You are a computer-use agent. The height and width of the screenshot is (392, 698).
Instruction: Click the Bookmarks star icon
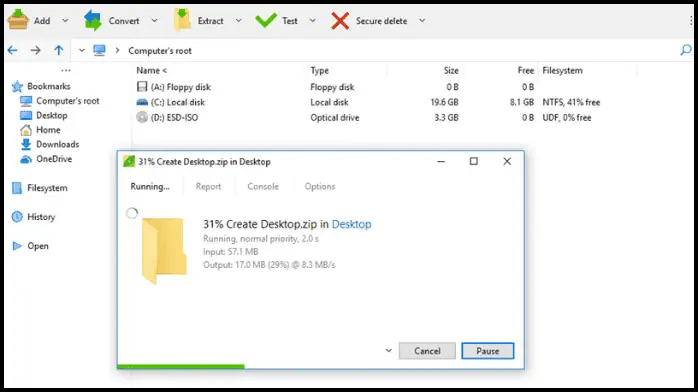coord(17,86)
